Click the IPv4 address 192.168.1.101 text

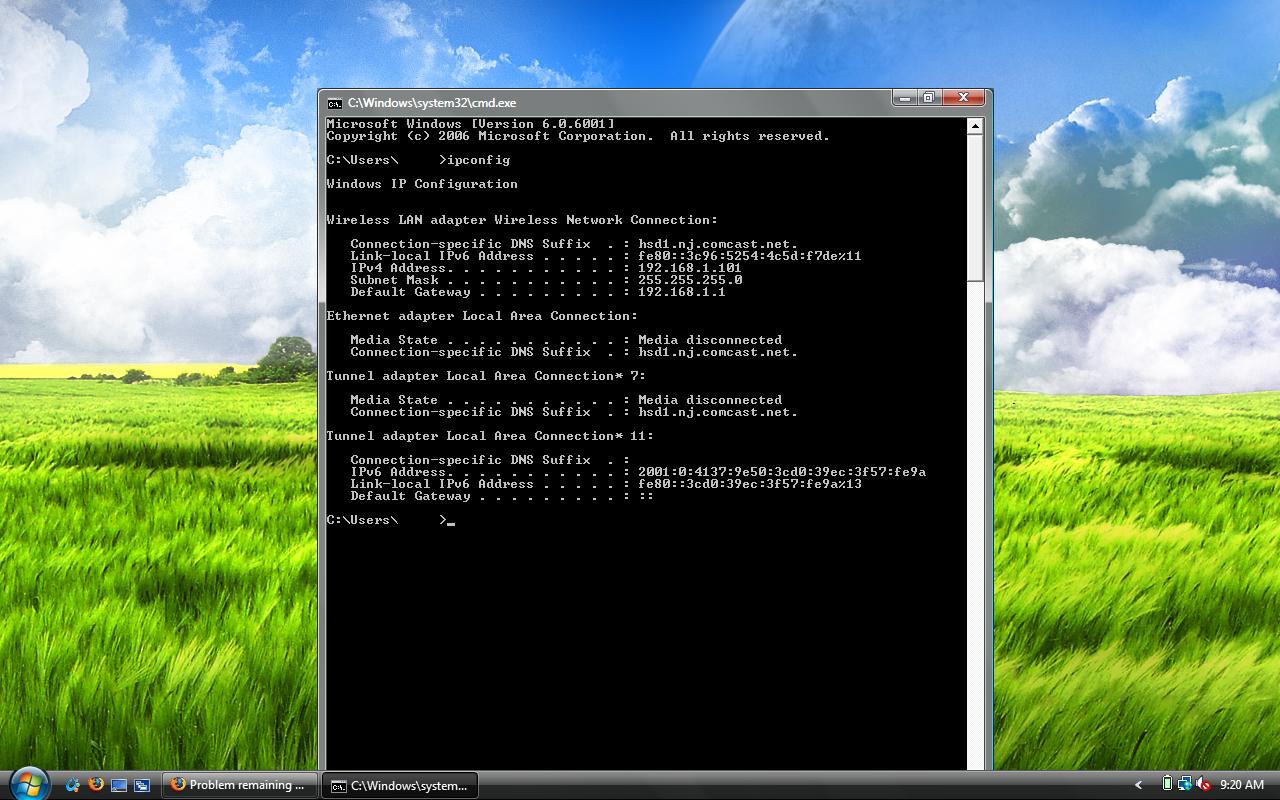(x=690, y=268)
